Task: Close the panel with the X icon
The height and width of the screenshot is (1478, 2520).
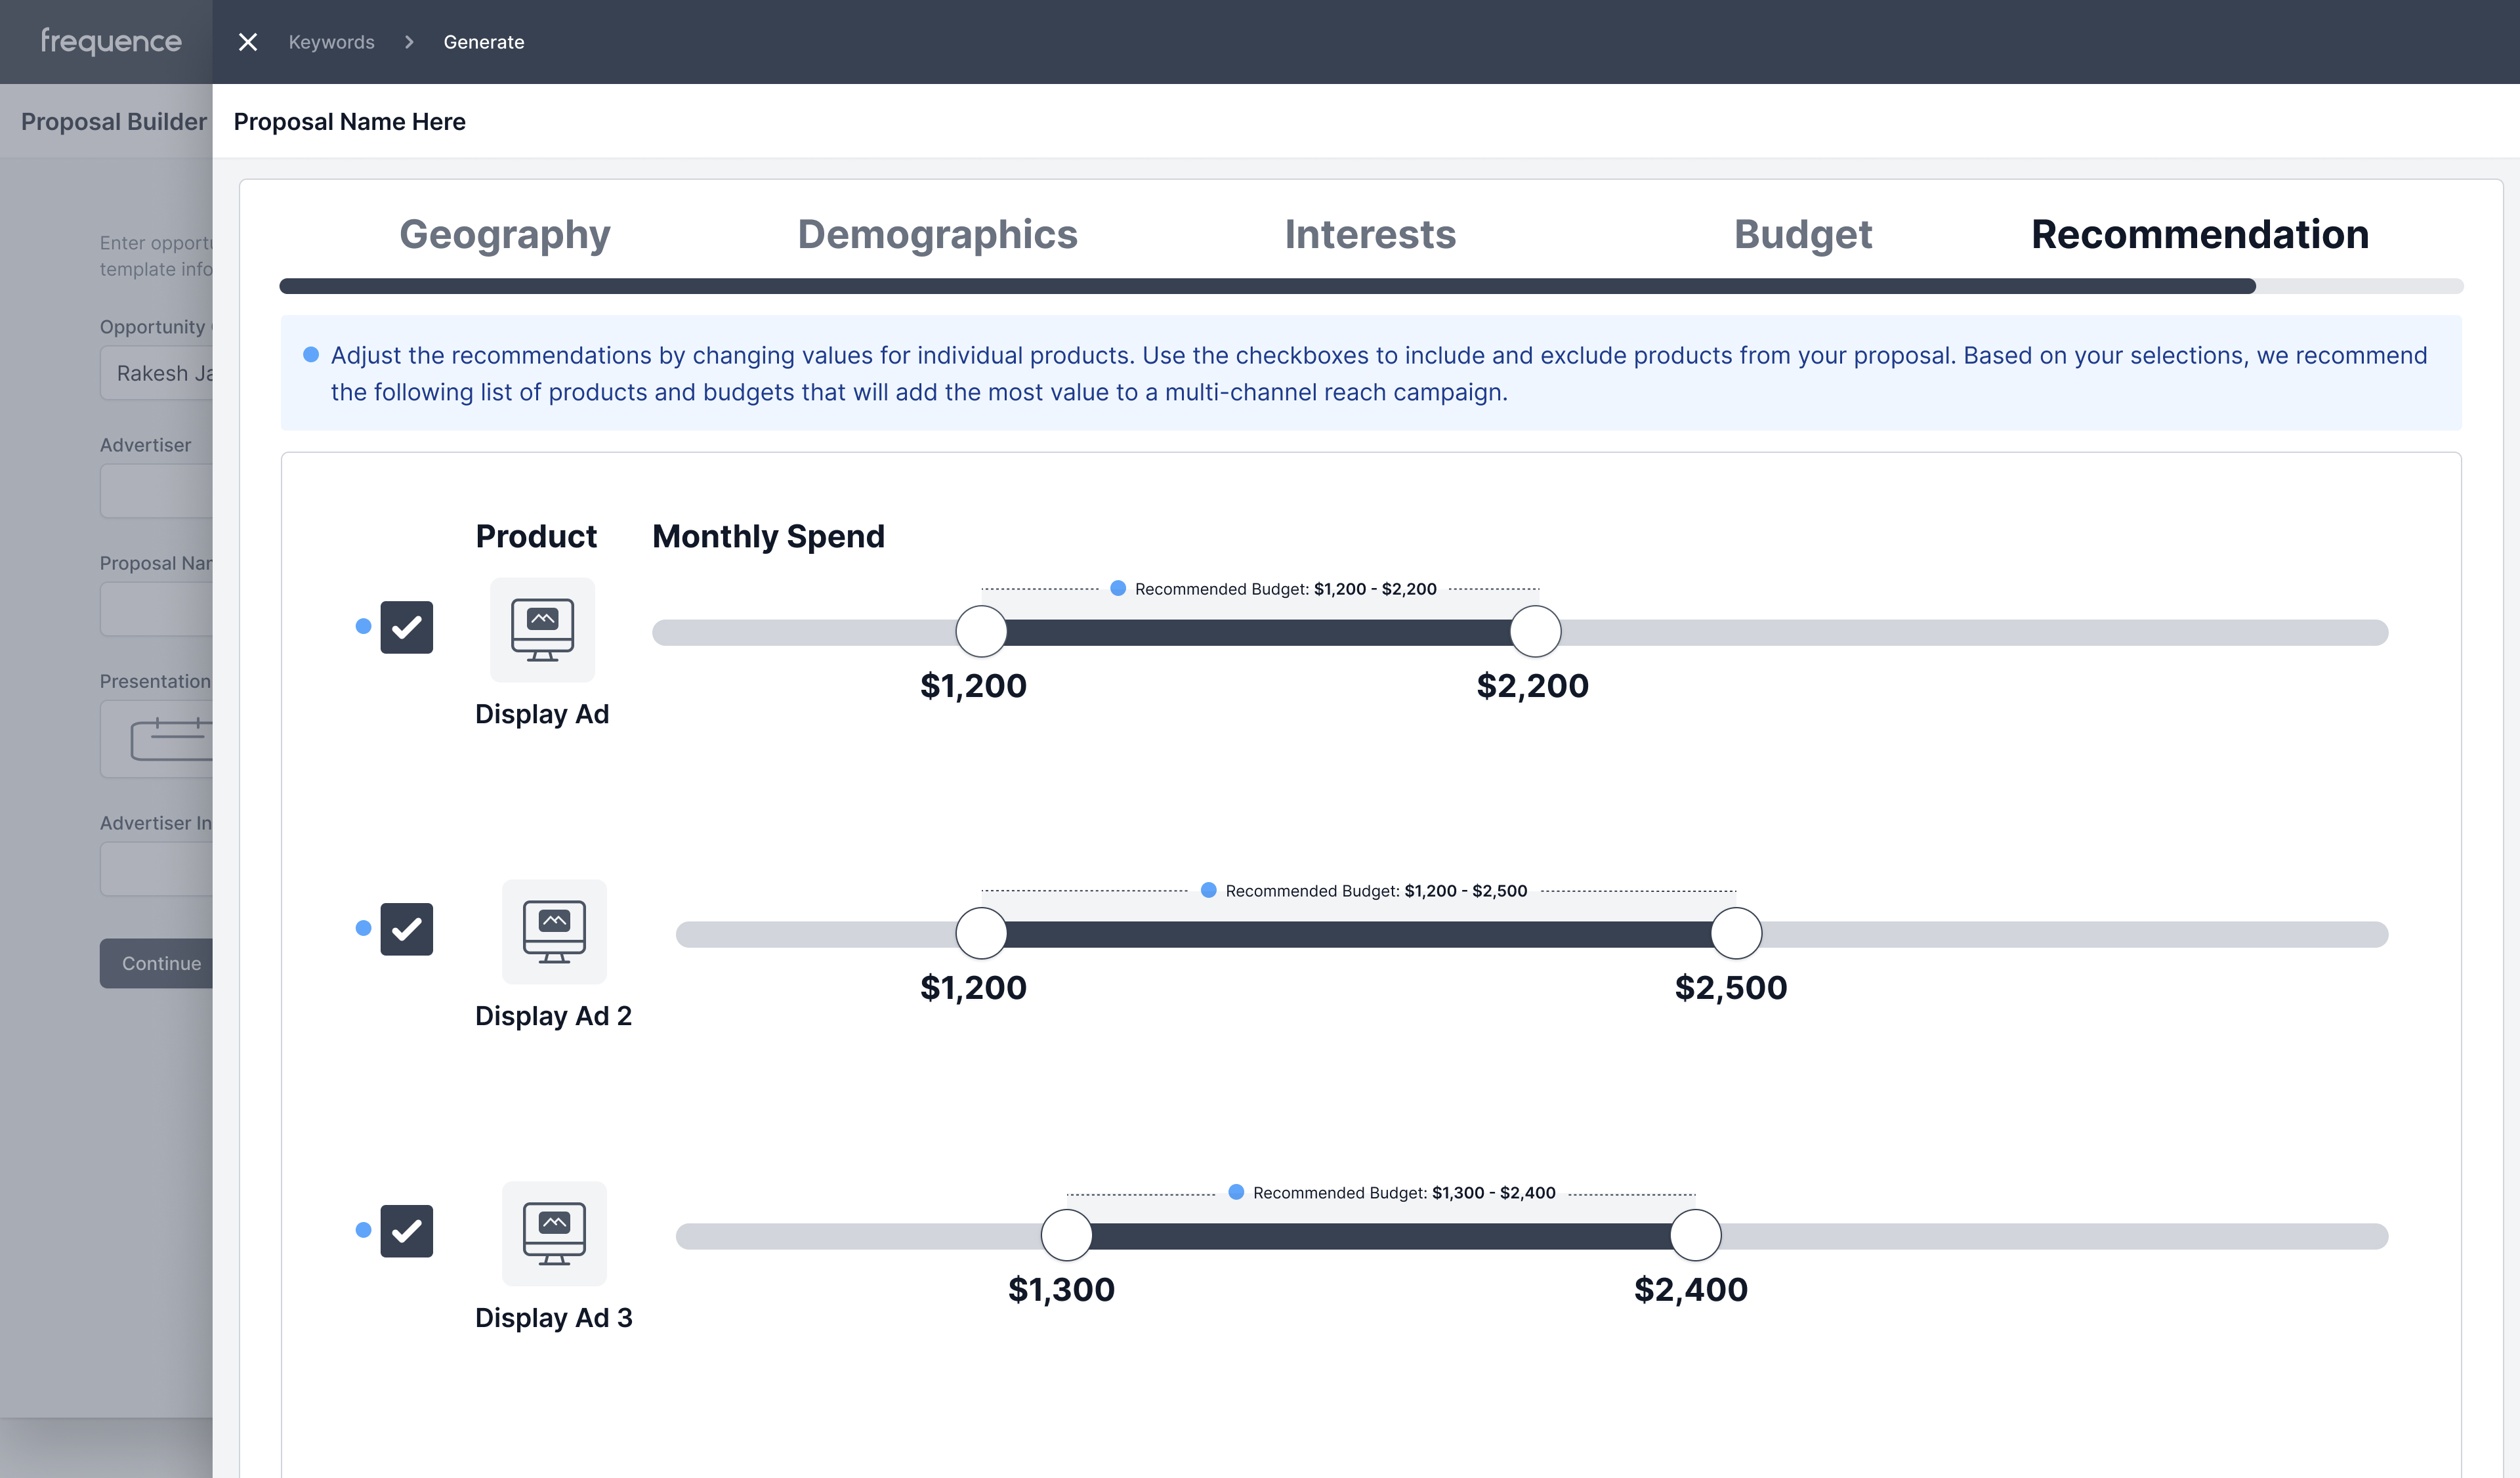Action: coord(248,42)
